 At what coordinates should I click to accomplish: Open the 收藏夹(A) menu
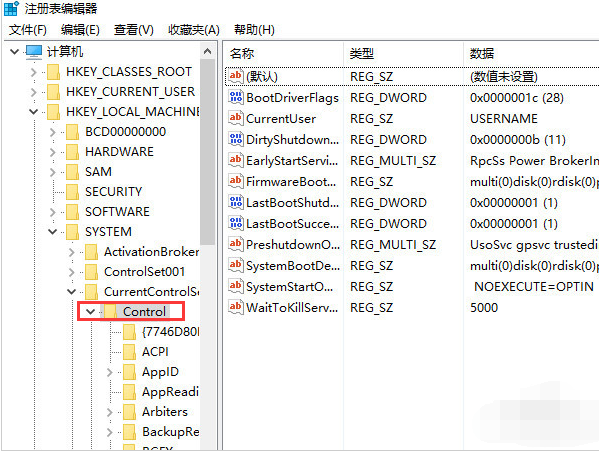pos(194,30)
